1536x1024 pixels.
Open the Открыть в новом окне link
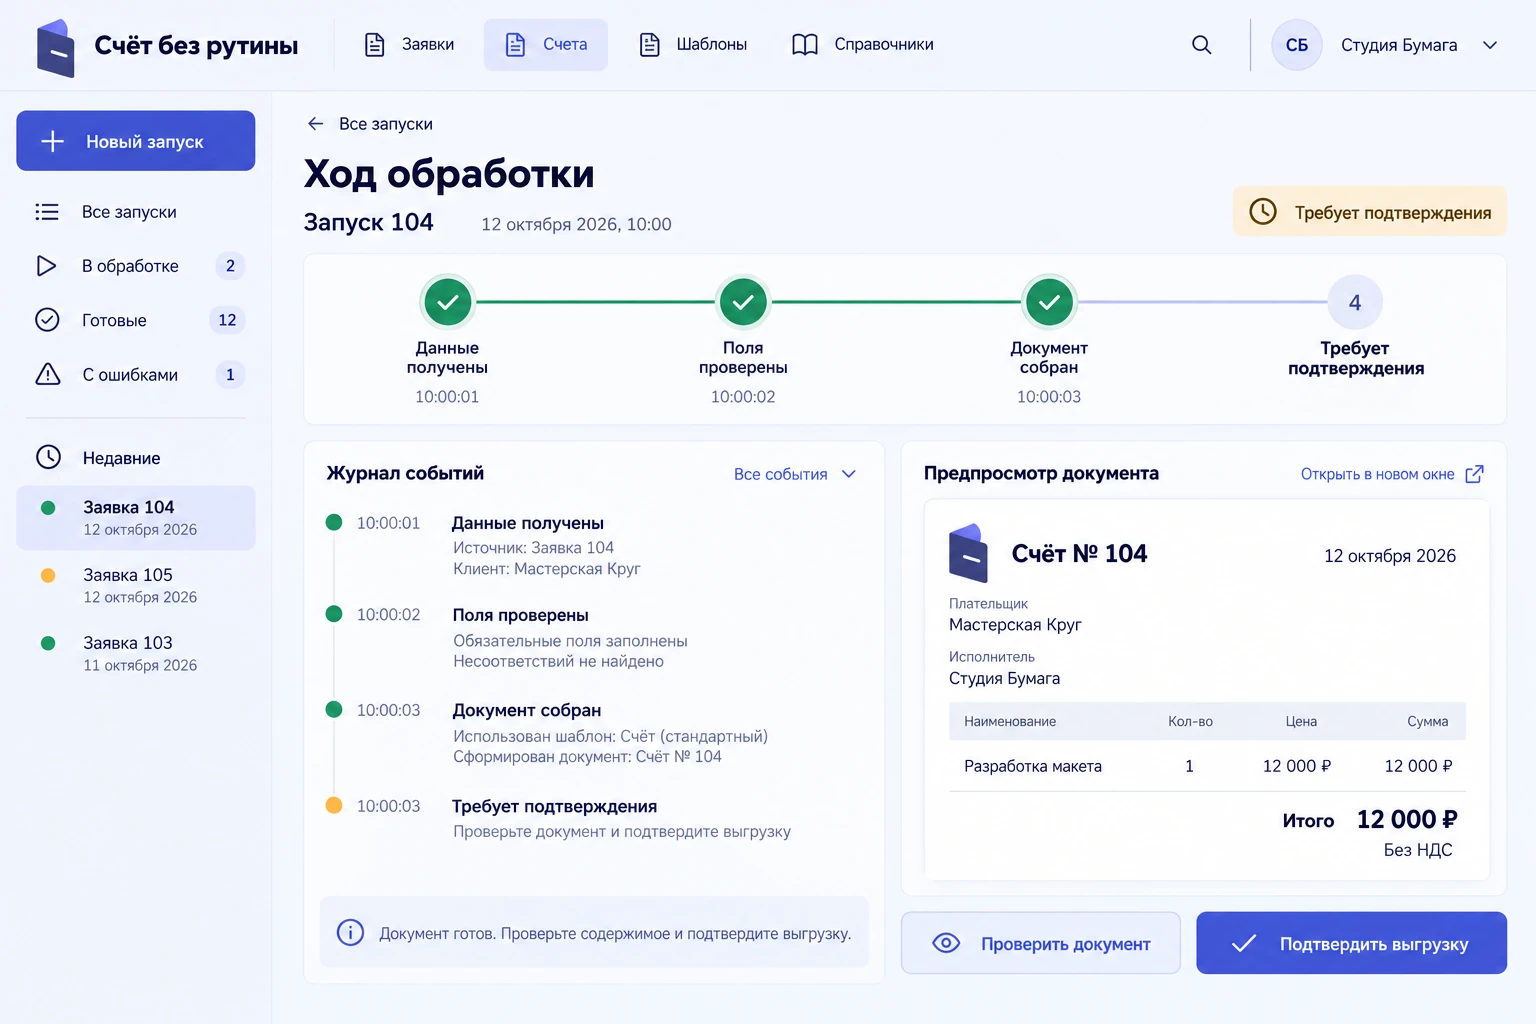point(1392,474)
